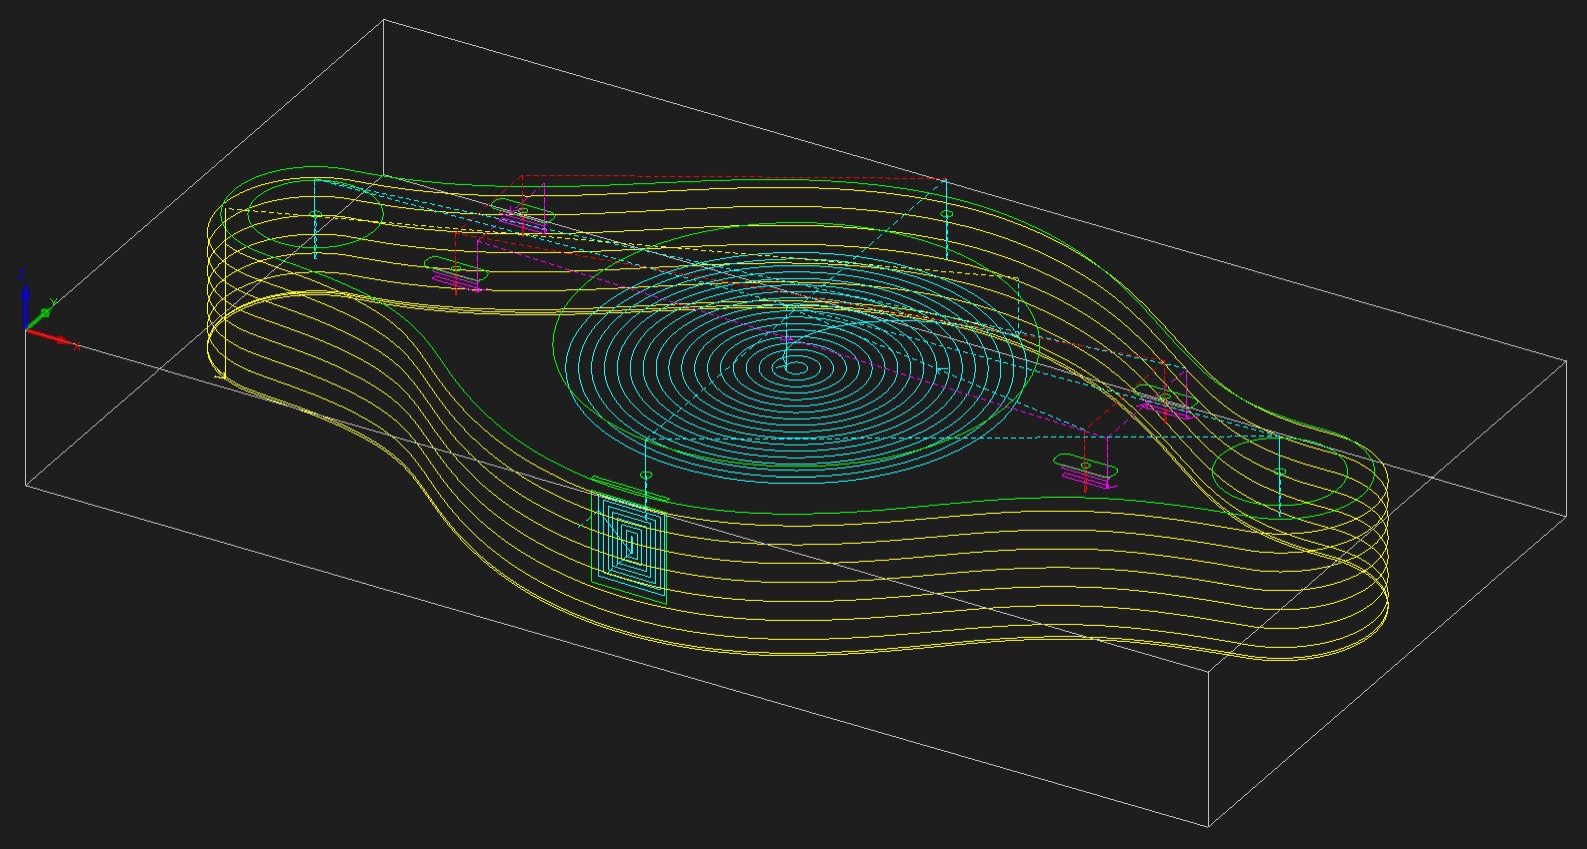Select upper-right magenta slot toolpath
Viewport: 1587px width, 849px height.
point(1165,404)
